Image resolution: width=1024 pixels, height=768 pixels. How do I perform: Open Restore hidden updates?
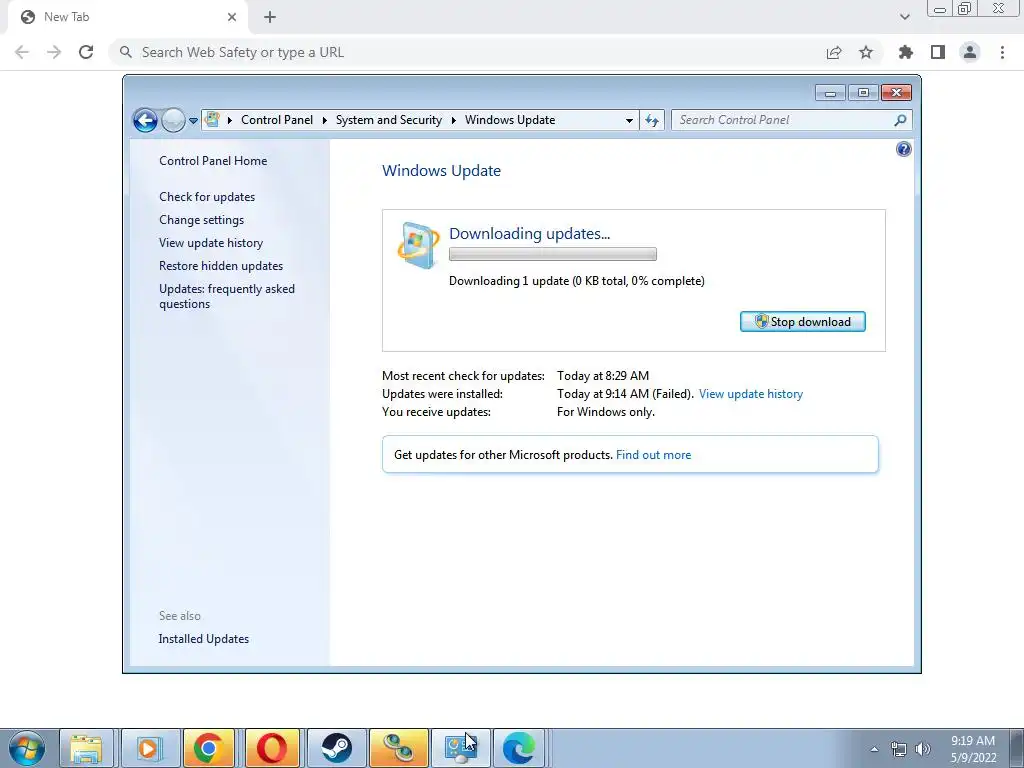(221, 266)
